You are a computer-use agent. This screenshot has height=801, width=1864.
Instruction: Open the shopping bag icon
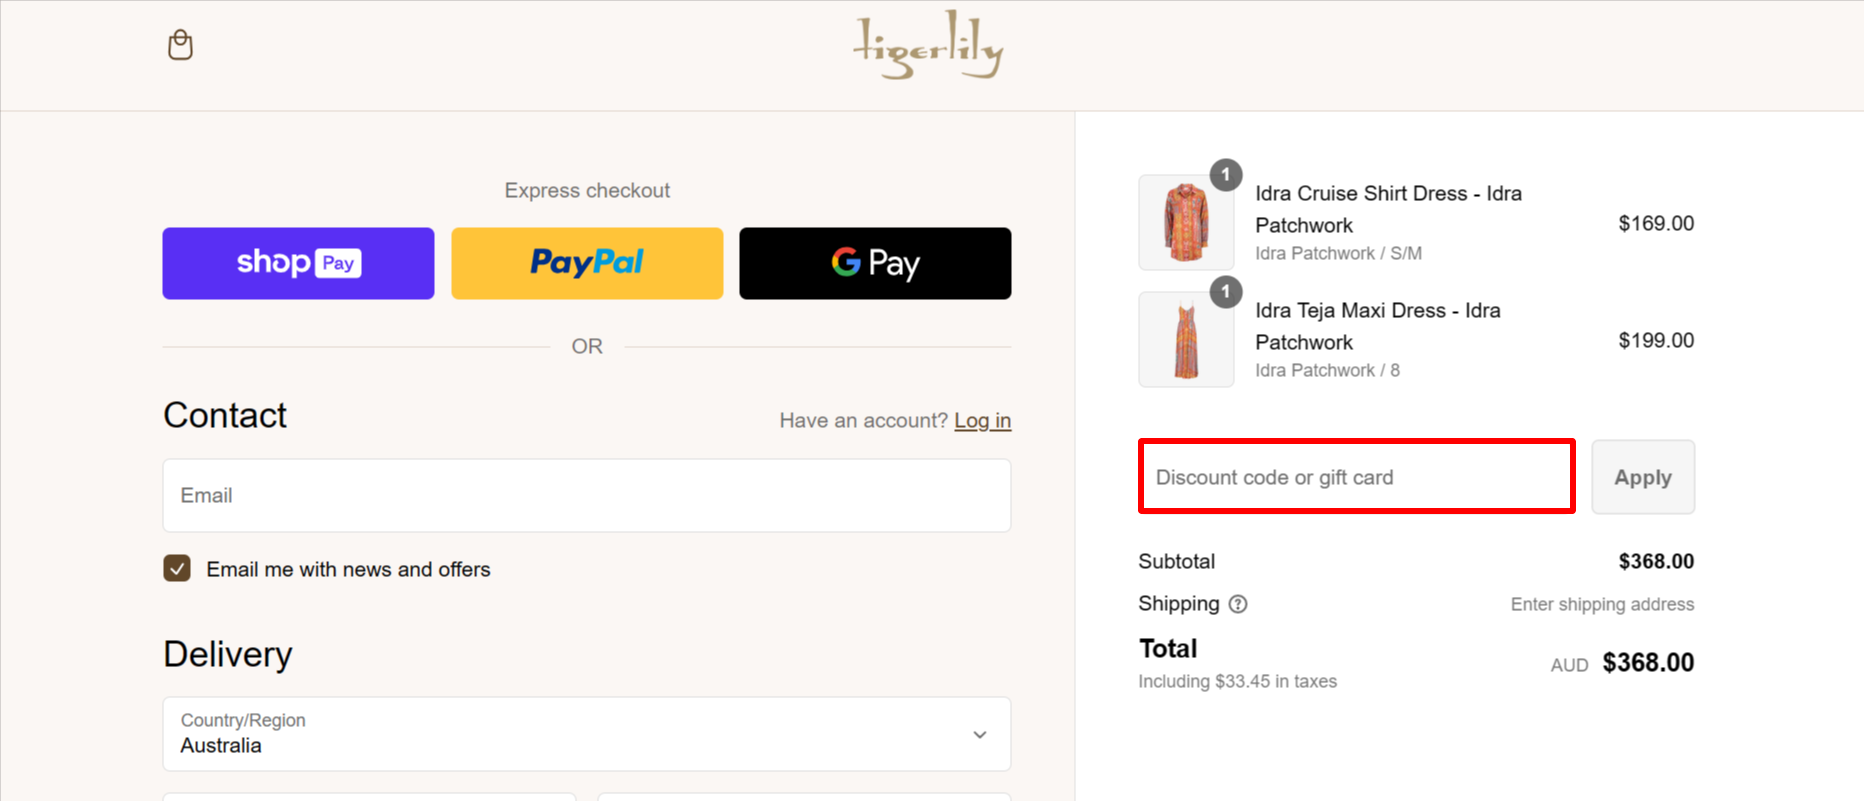181,44
